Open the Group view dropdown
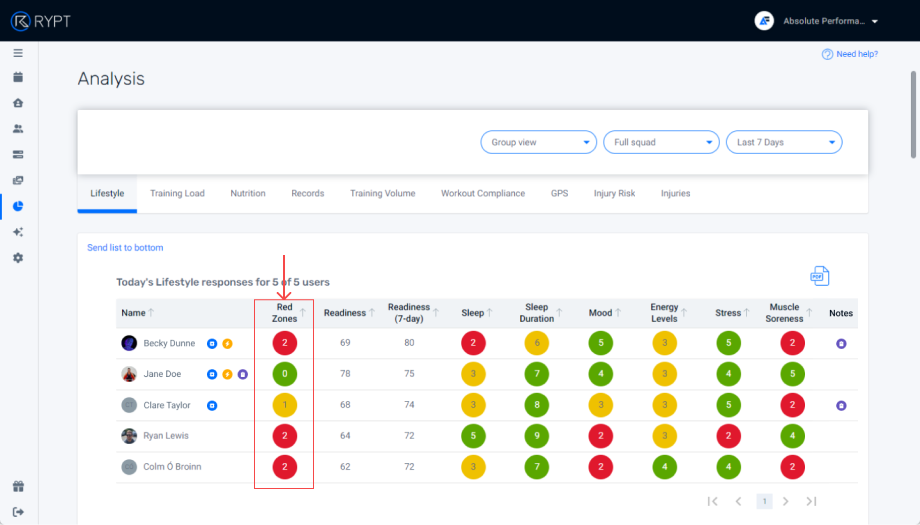The height and width of the screenshot is (525, 920). pyautogui.click(x=539, y=142)
